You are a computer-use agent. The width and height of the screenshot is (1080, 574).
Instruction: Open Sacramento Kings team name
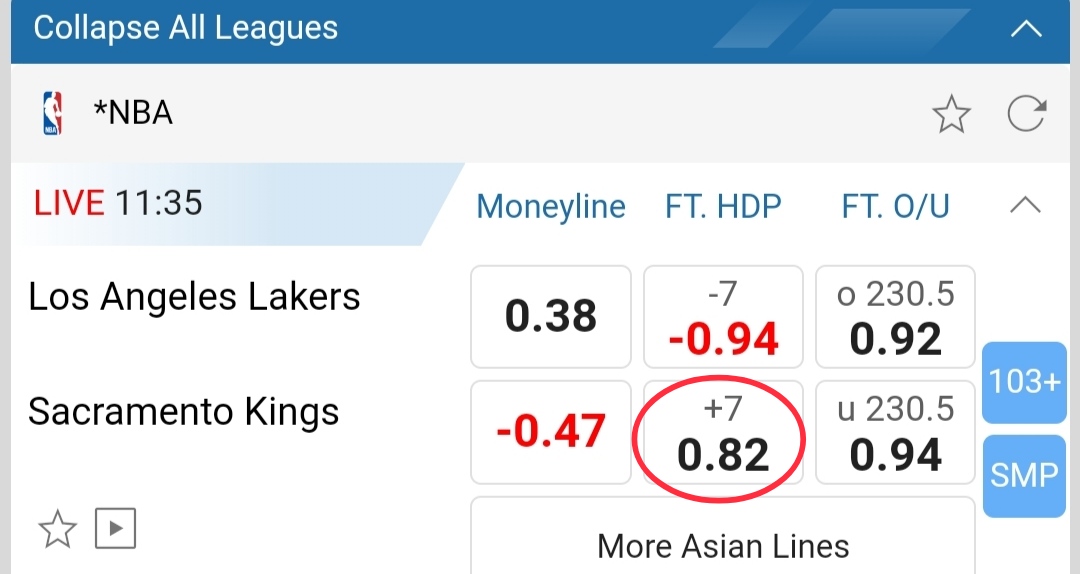click(x=184, y=412)
